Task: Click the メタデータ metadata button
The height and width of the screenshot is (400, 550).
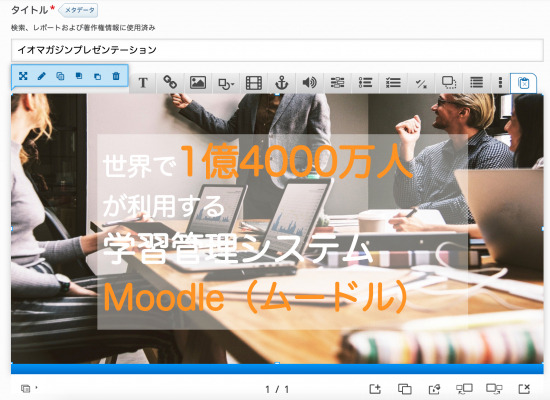Action: (78, 11)
